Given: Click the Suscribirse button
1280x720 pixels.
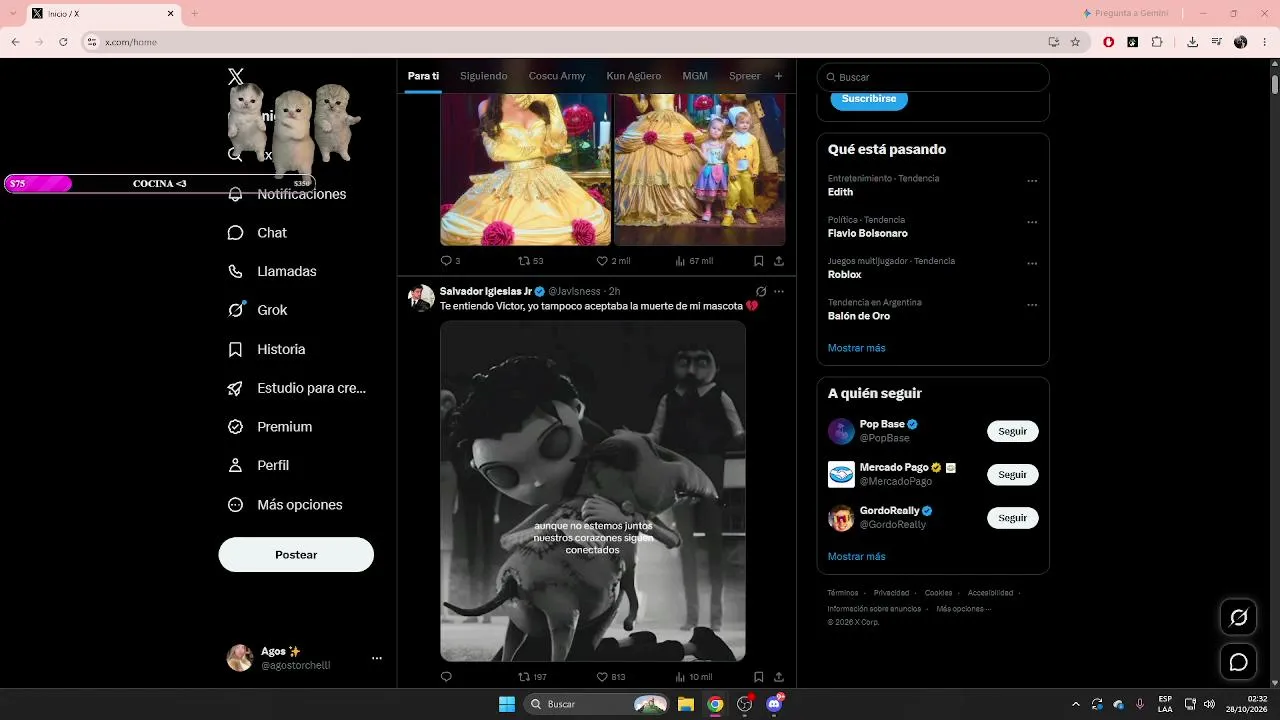Looking at the screenshot, I should 869,99.
